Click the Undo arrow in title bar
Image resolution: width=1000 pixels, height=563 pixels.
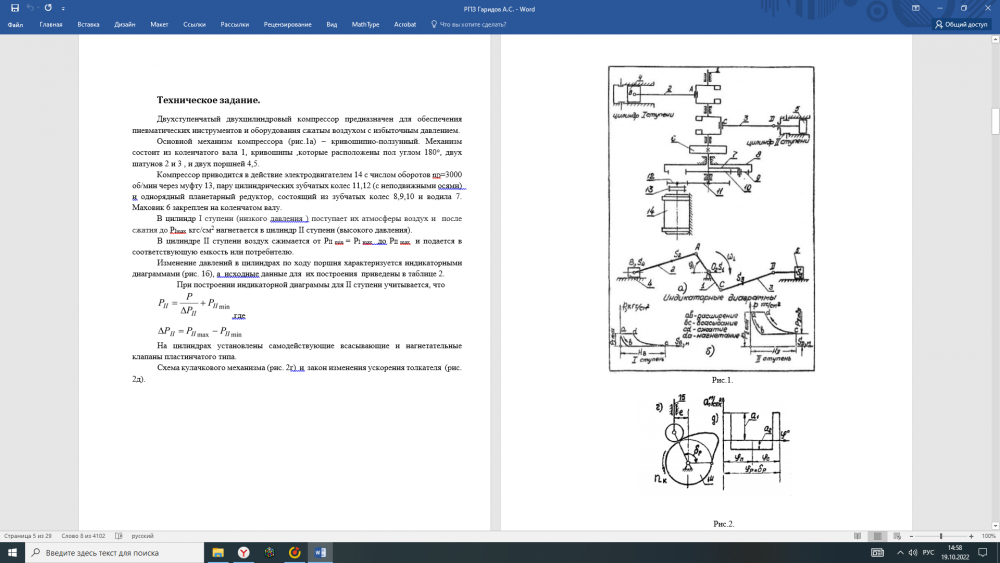click(x=30, y=8)
